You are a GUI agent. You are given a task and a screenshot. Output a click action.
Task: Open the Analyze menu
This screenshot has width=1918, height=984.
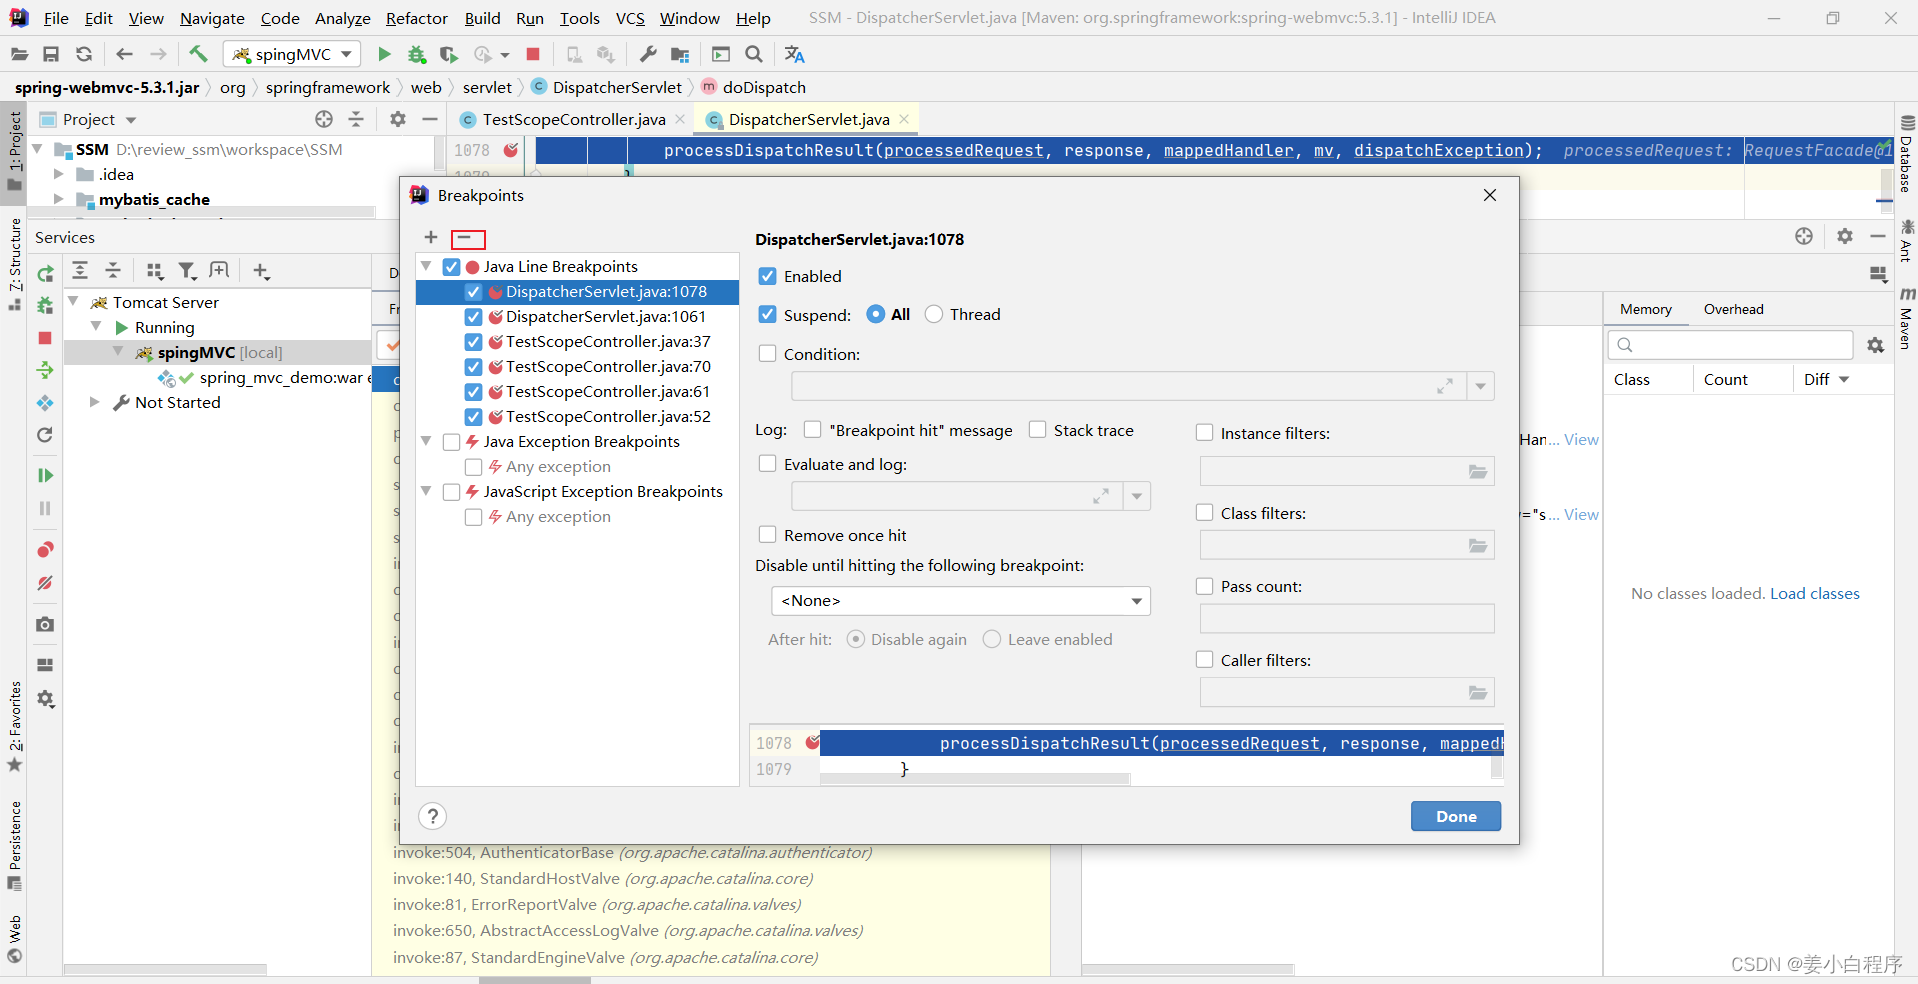[x=342, y=18]
